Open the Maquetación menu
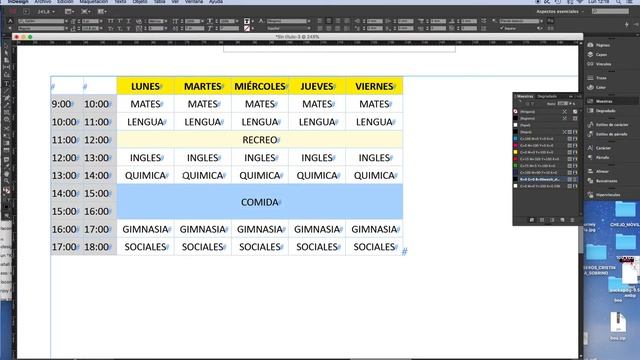 tap(94, 2)
